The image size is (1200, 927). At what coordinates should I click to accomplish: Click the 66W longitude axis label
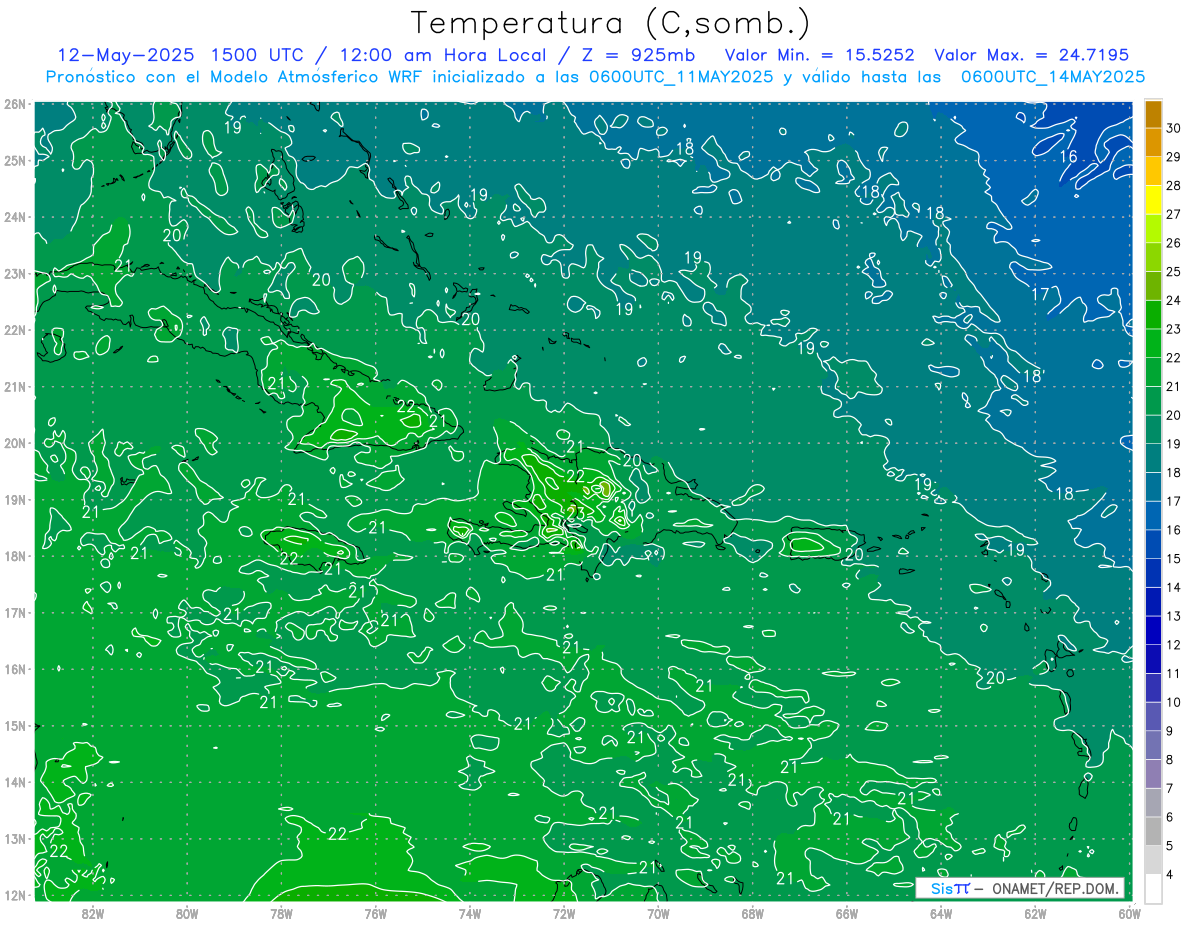(x=847, y=913)
